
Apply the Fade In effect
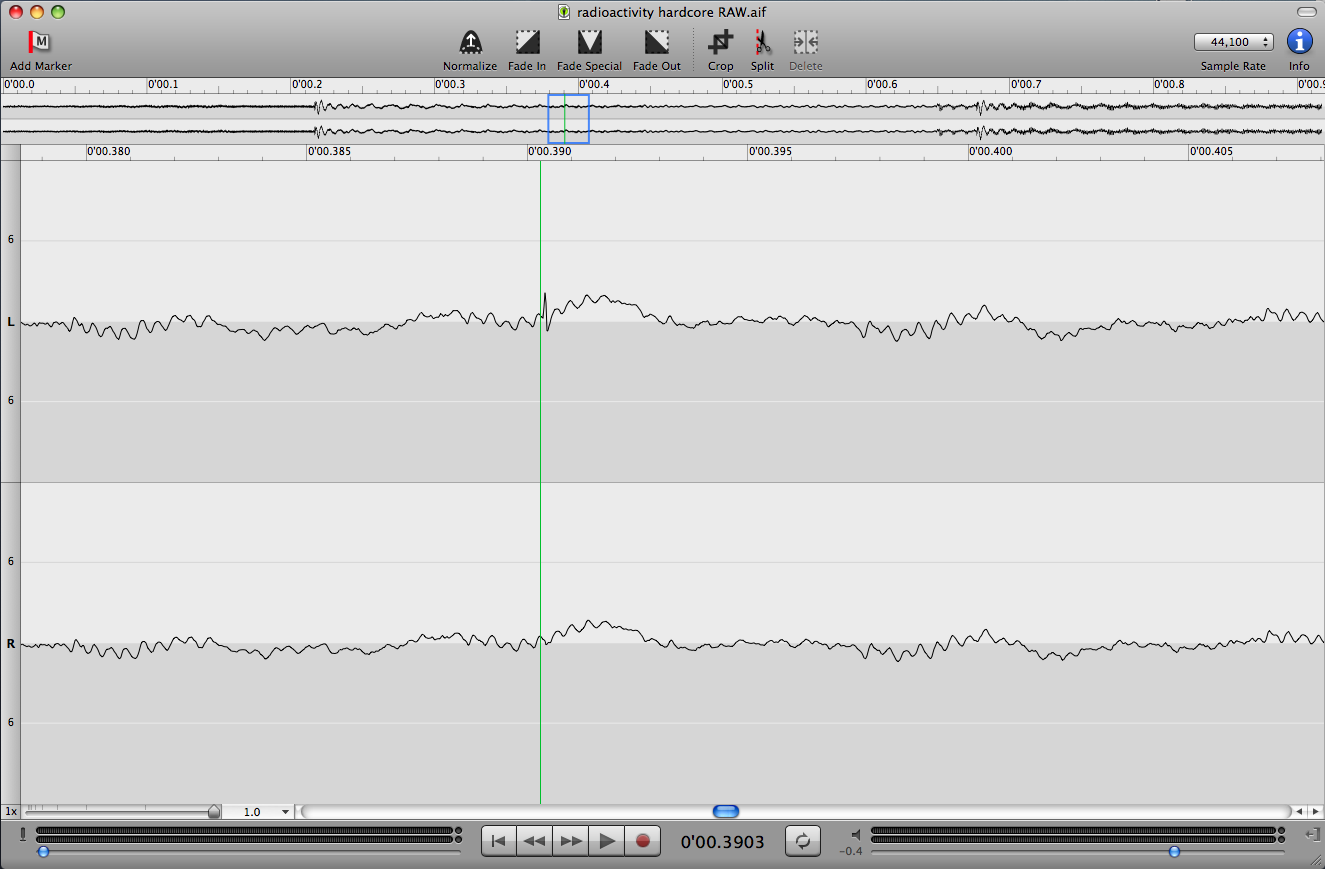(x=527, y=42)
